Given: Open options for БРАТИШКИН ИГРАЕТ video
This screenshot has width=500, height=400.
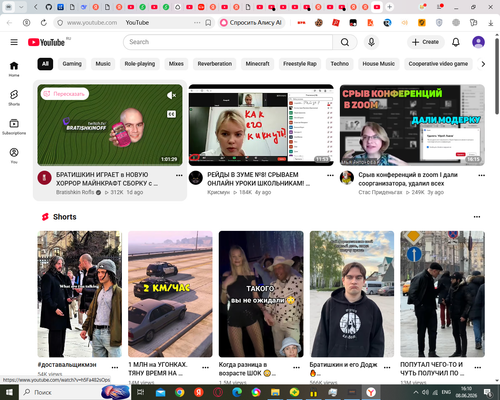Looking at the screenshot, I should pyautogui.click(x=179, y=175).
